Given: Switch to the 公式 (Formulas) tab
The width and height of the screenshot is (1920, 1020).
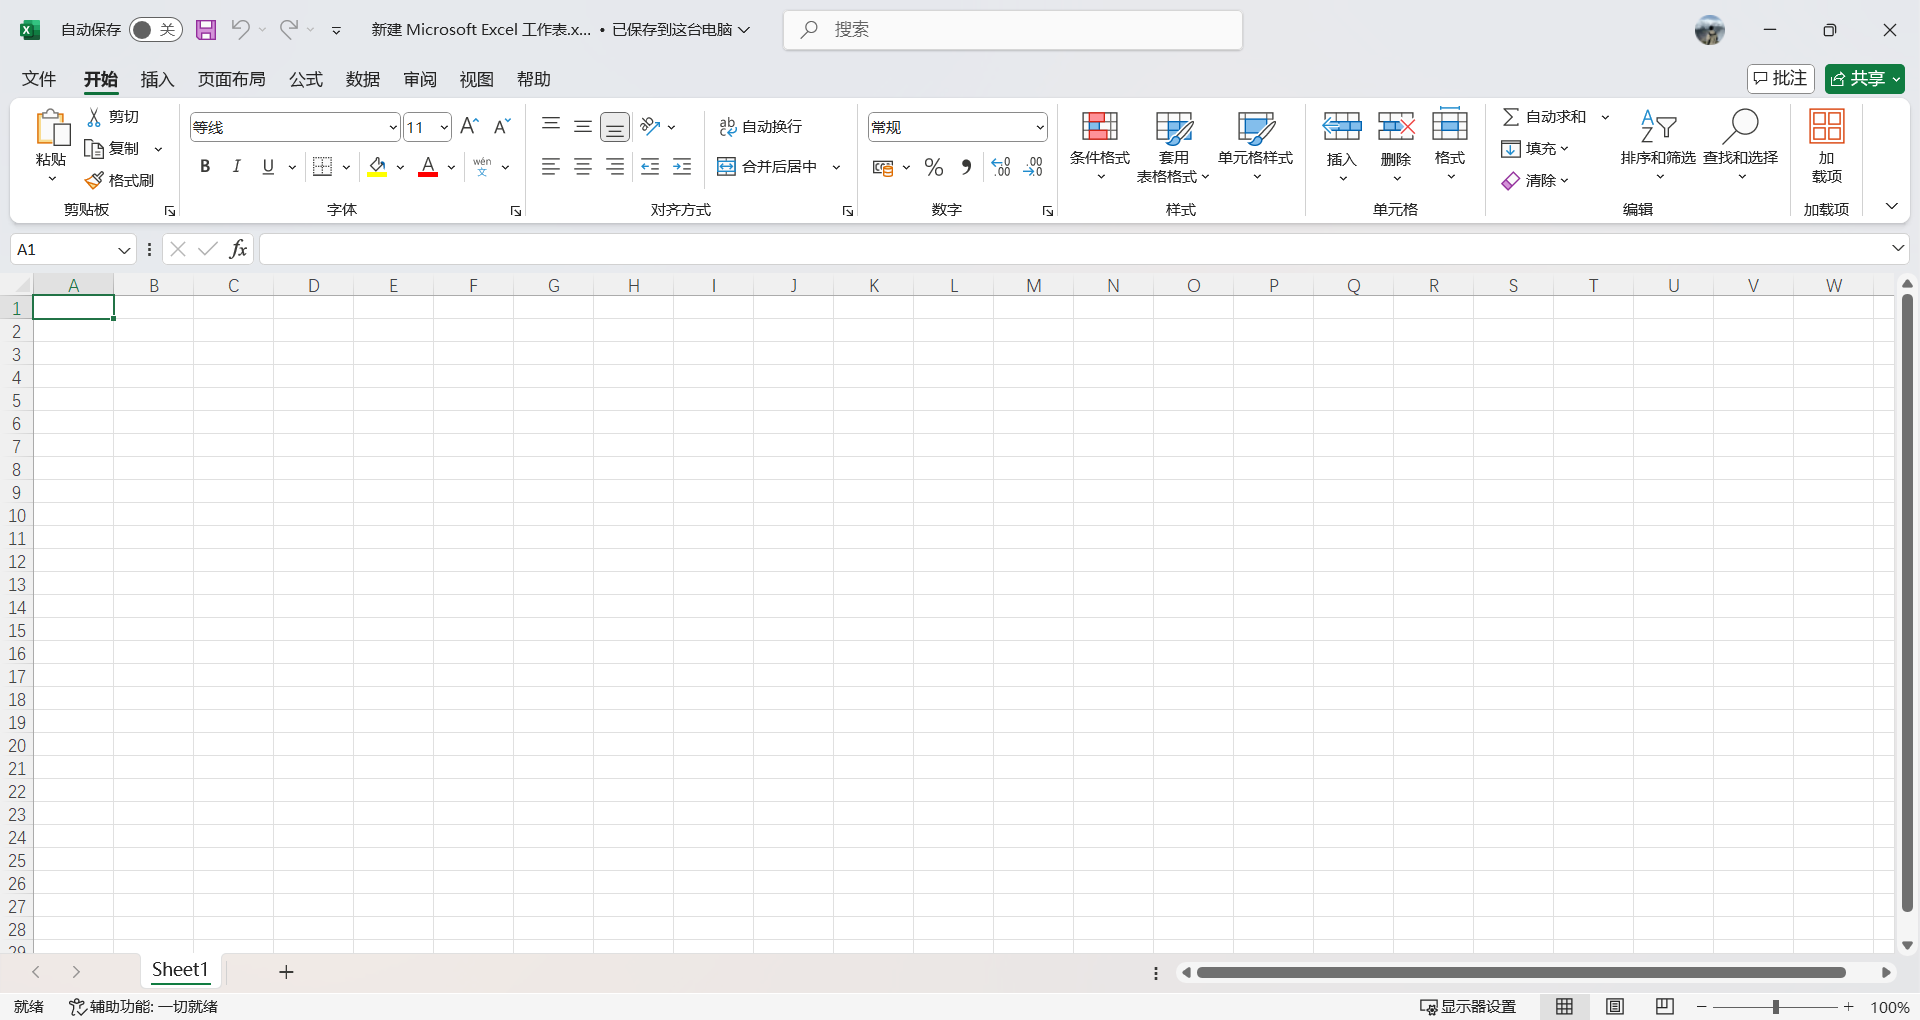Looking at the screenshot, I should coord(306,80).
